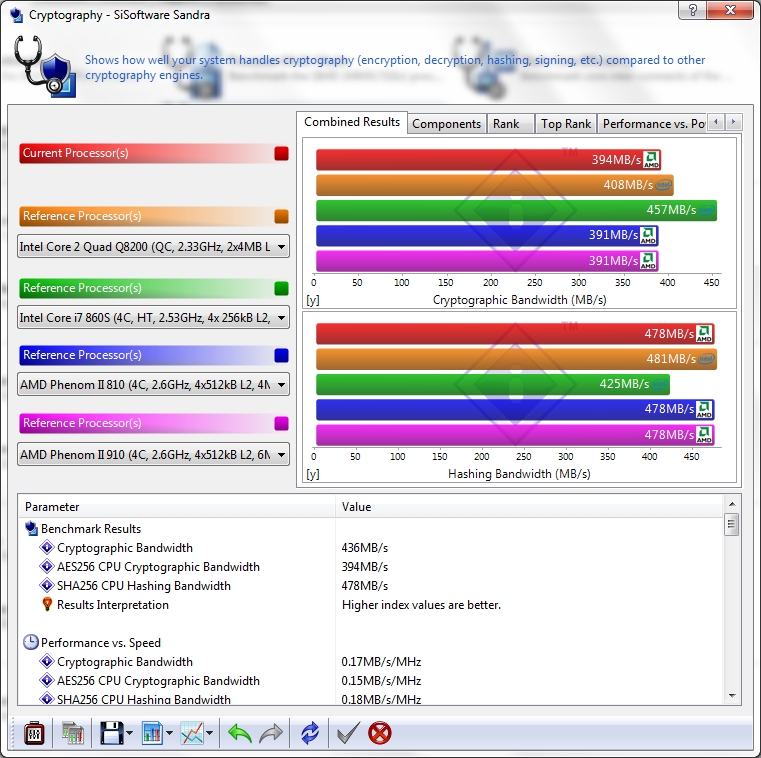Image resolution: width=761 pixels, height=758 pixels.
Task: Click the Performance vs. Speed clock icon
Action: pyautogui.click(x=31, y=642)
